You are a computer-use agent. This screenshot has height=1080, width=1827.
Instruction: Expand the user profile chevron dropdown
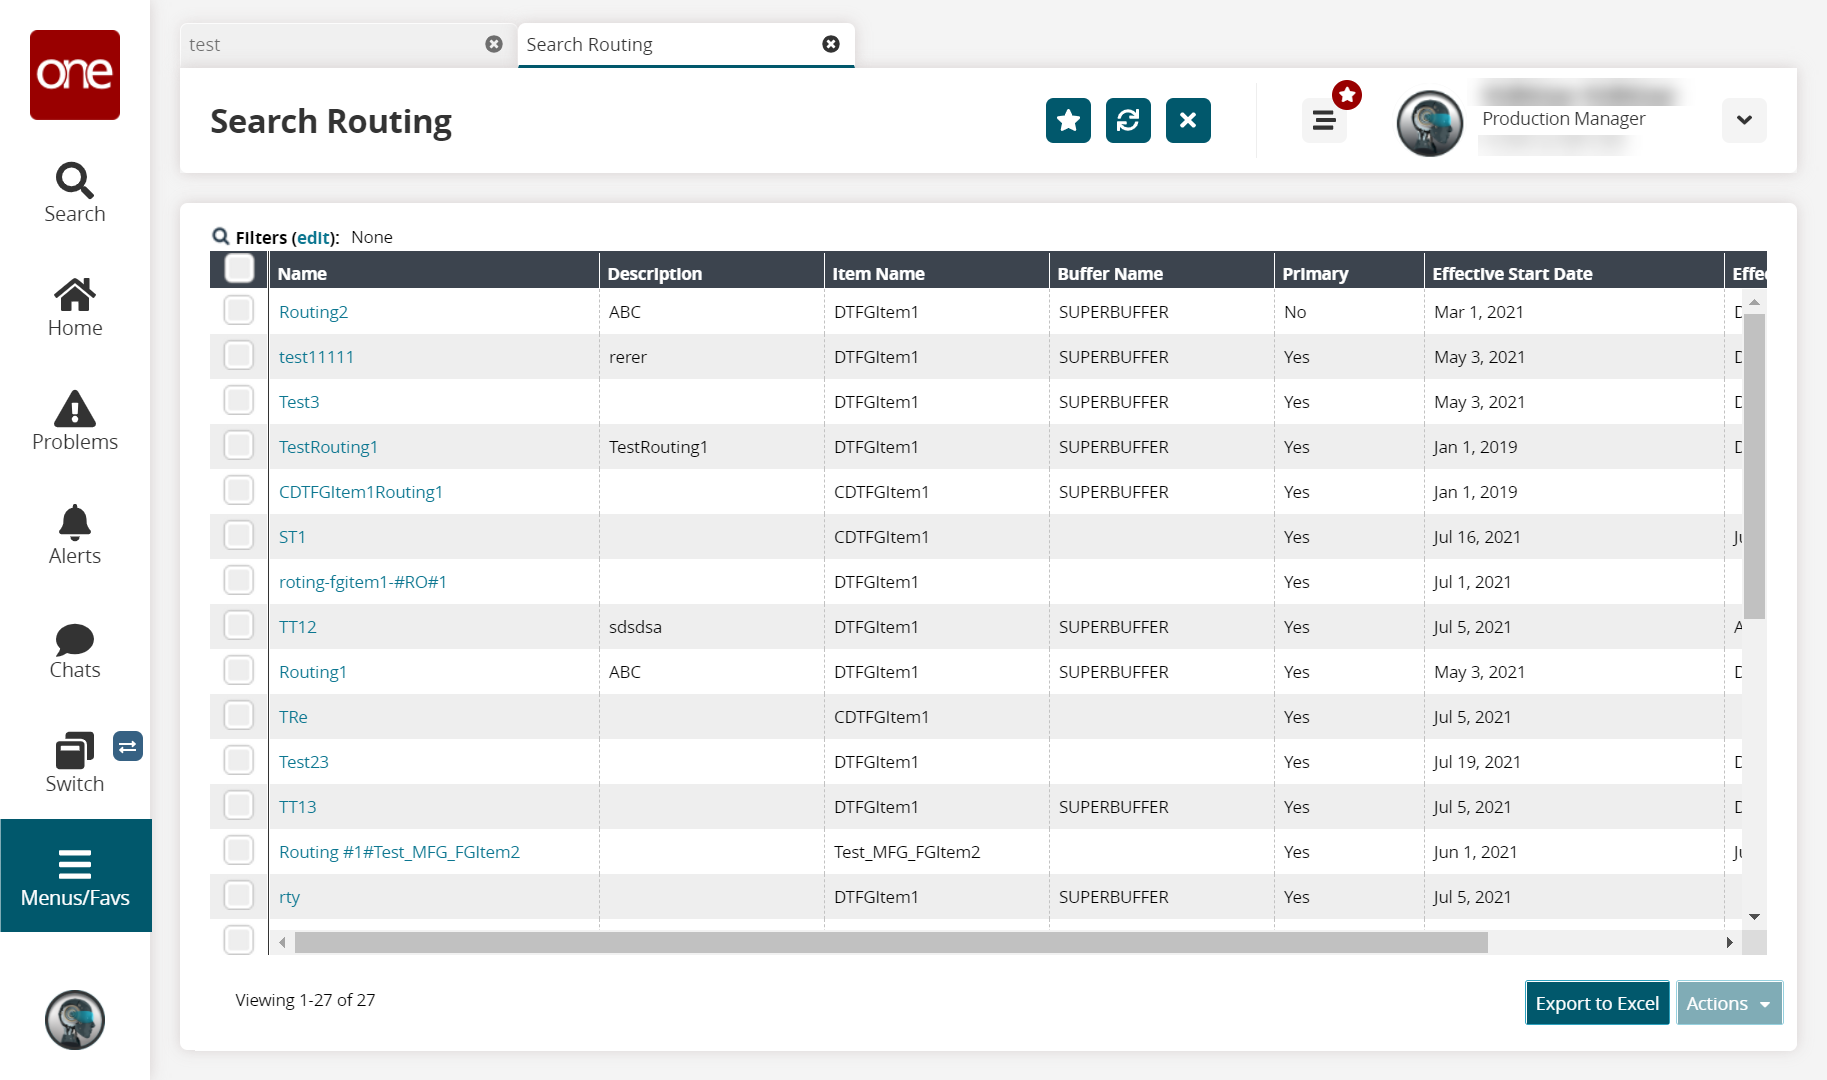[x=1744, y=120]
